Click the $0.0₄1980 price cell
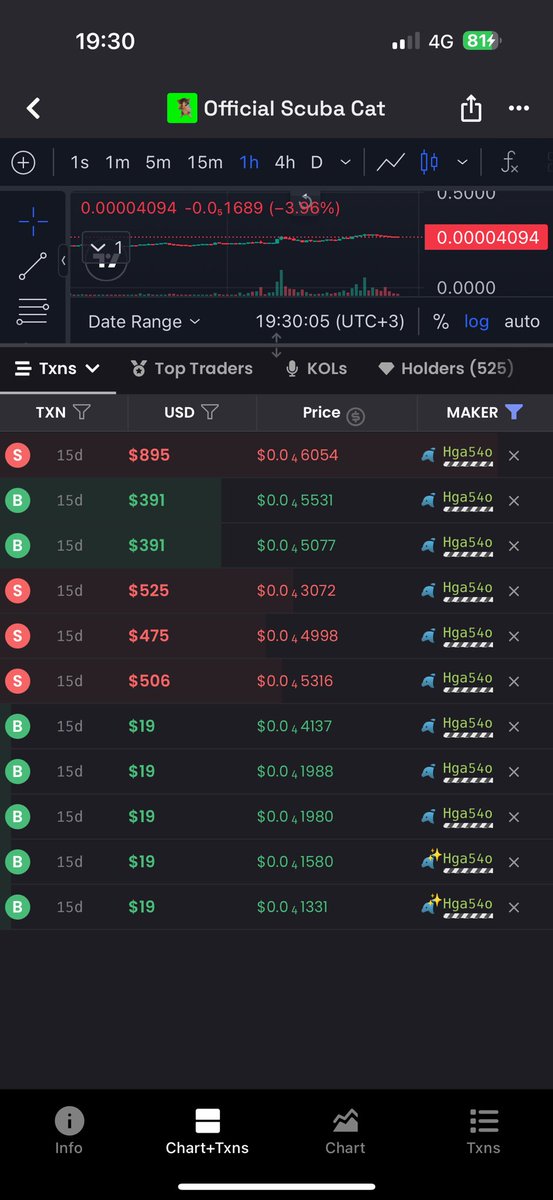This screenshot has height=1200, width=553. coord(295,817)
